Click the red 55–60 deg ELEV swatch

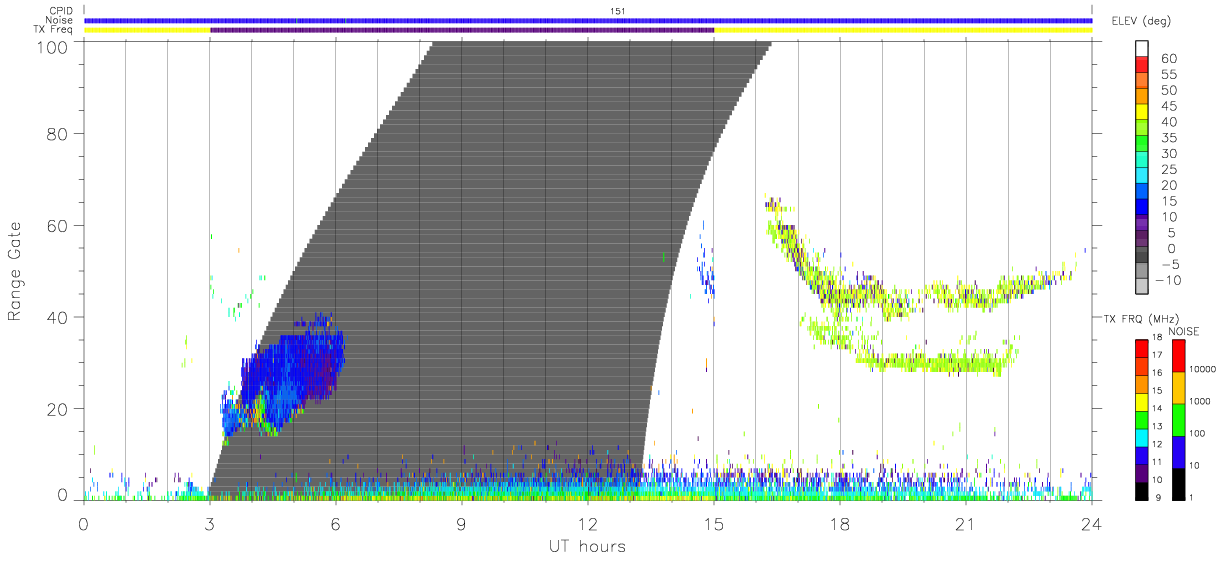coord(1143,65)
